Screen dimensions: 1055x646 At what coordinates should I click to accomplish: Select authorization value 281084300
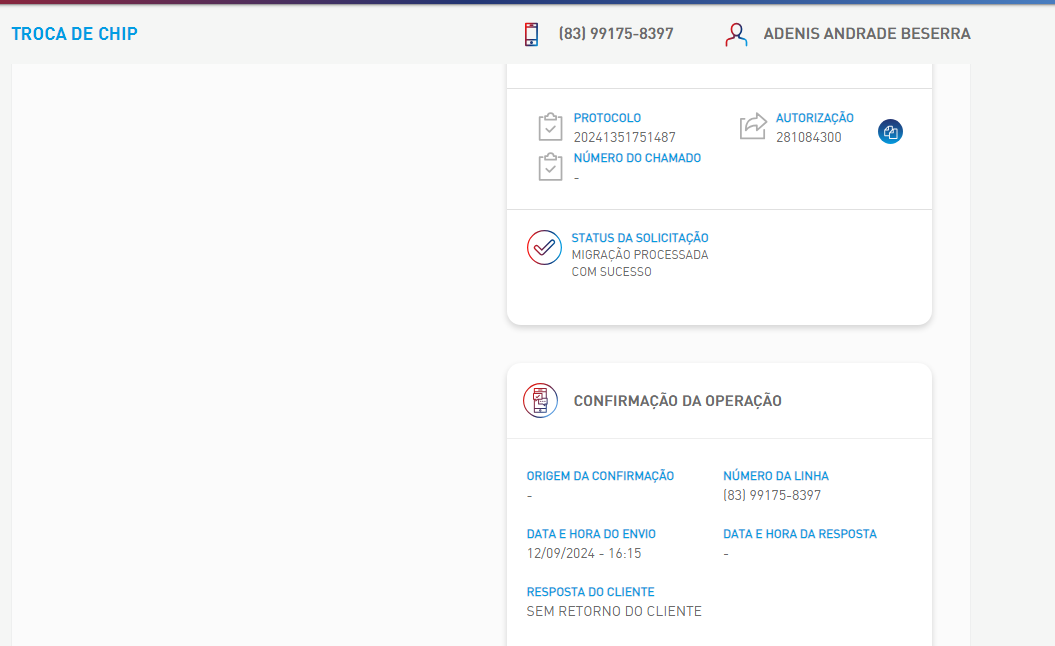click(809, 137)
